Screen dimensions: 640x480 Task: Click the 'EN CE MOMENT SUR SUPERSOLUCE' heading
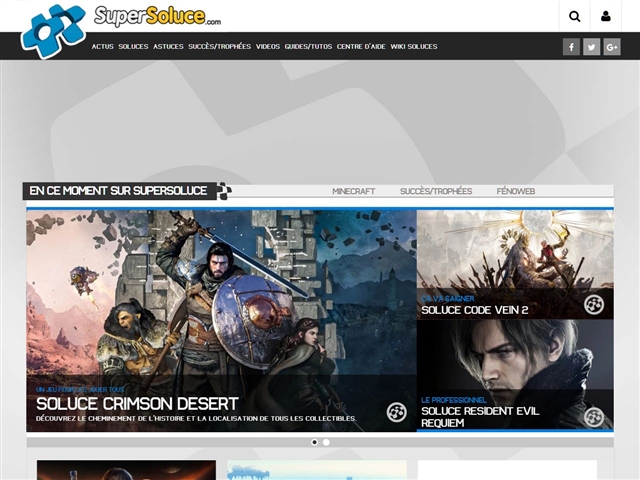tap(118, 191)
